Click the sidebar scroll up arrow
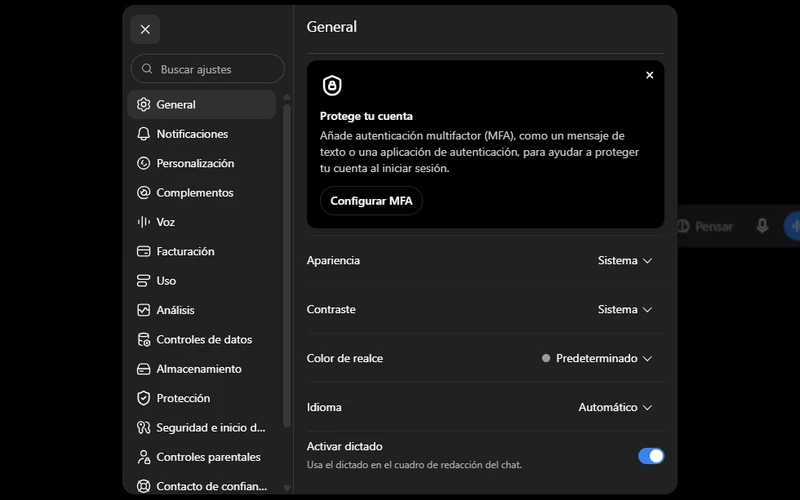Screen dimensions: 800x500 point(287,96)
